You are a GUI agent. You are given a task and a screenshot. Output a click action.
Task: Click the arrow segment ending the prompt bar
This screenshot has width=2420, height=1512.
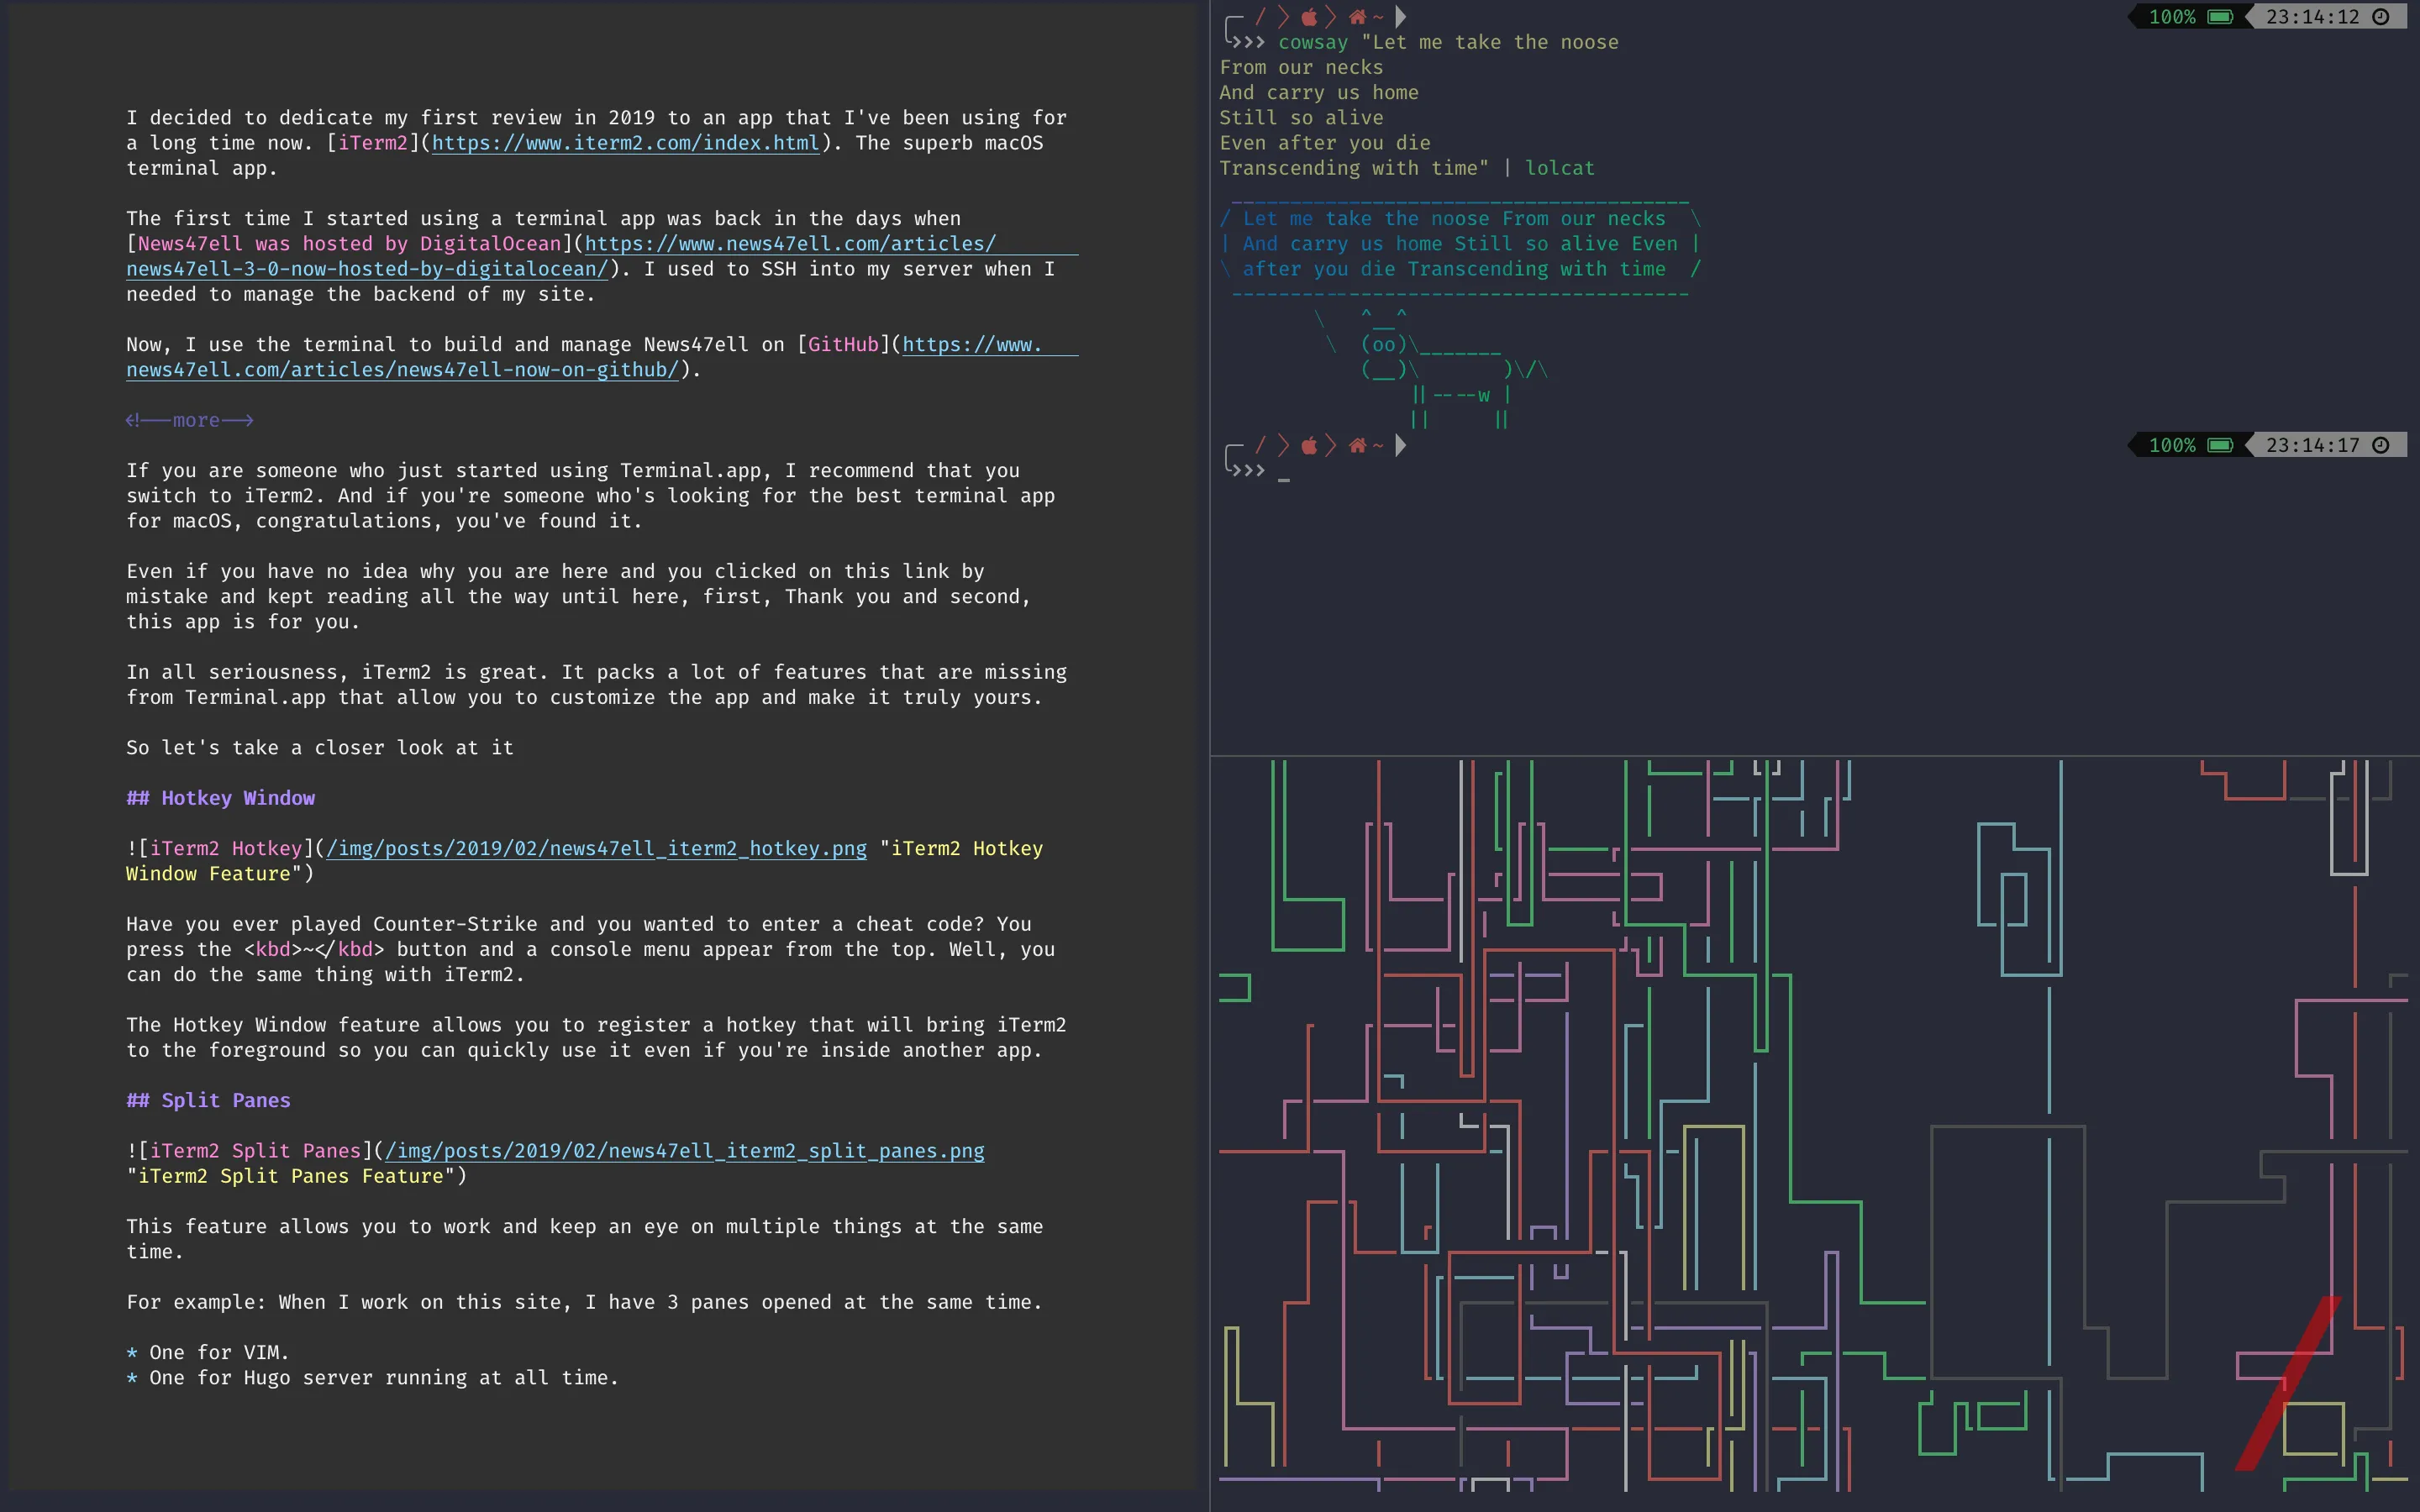click(x=1401, y=15)
